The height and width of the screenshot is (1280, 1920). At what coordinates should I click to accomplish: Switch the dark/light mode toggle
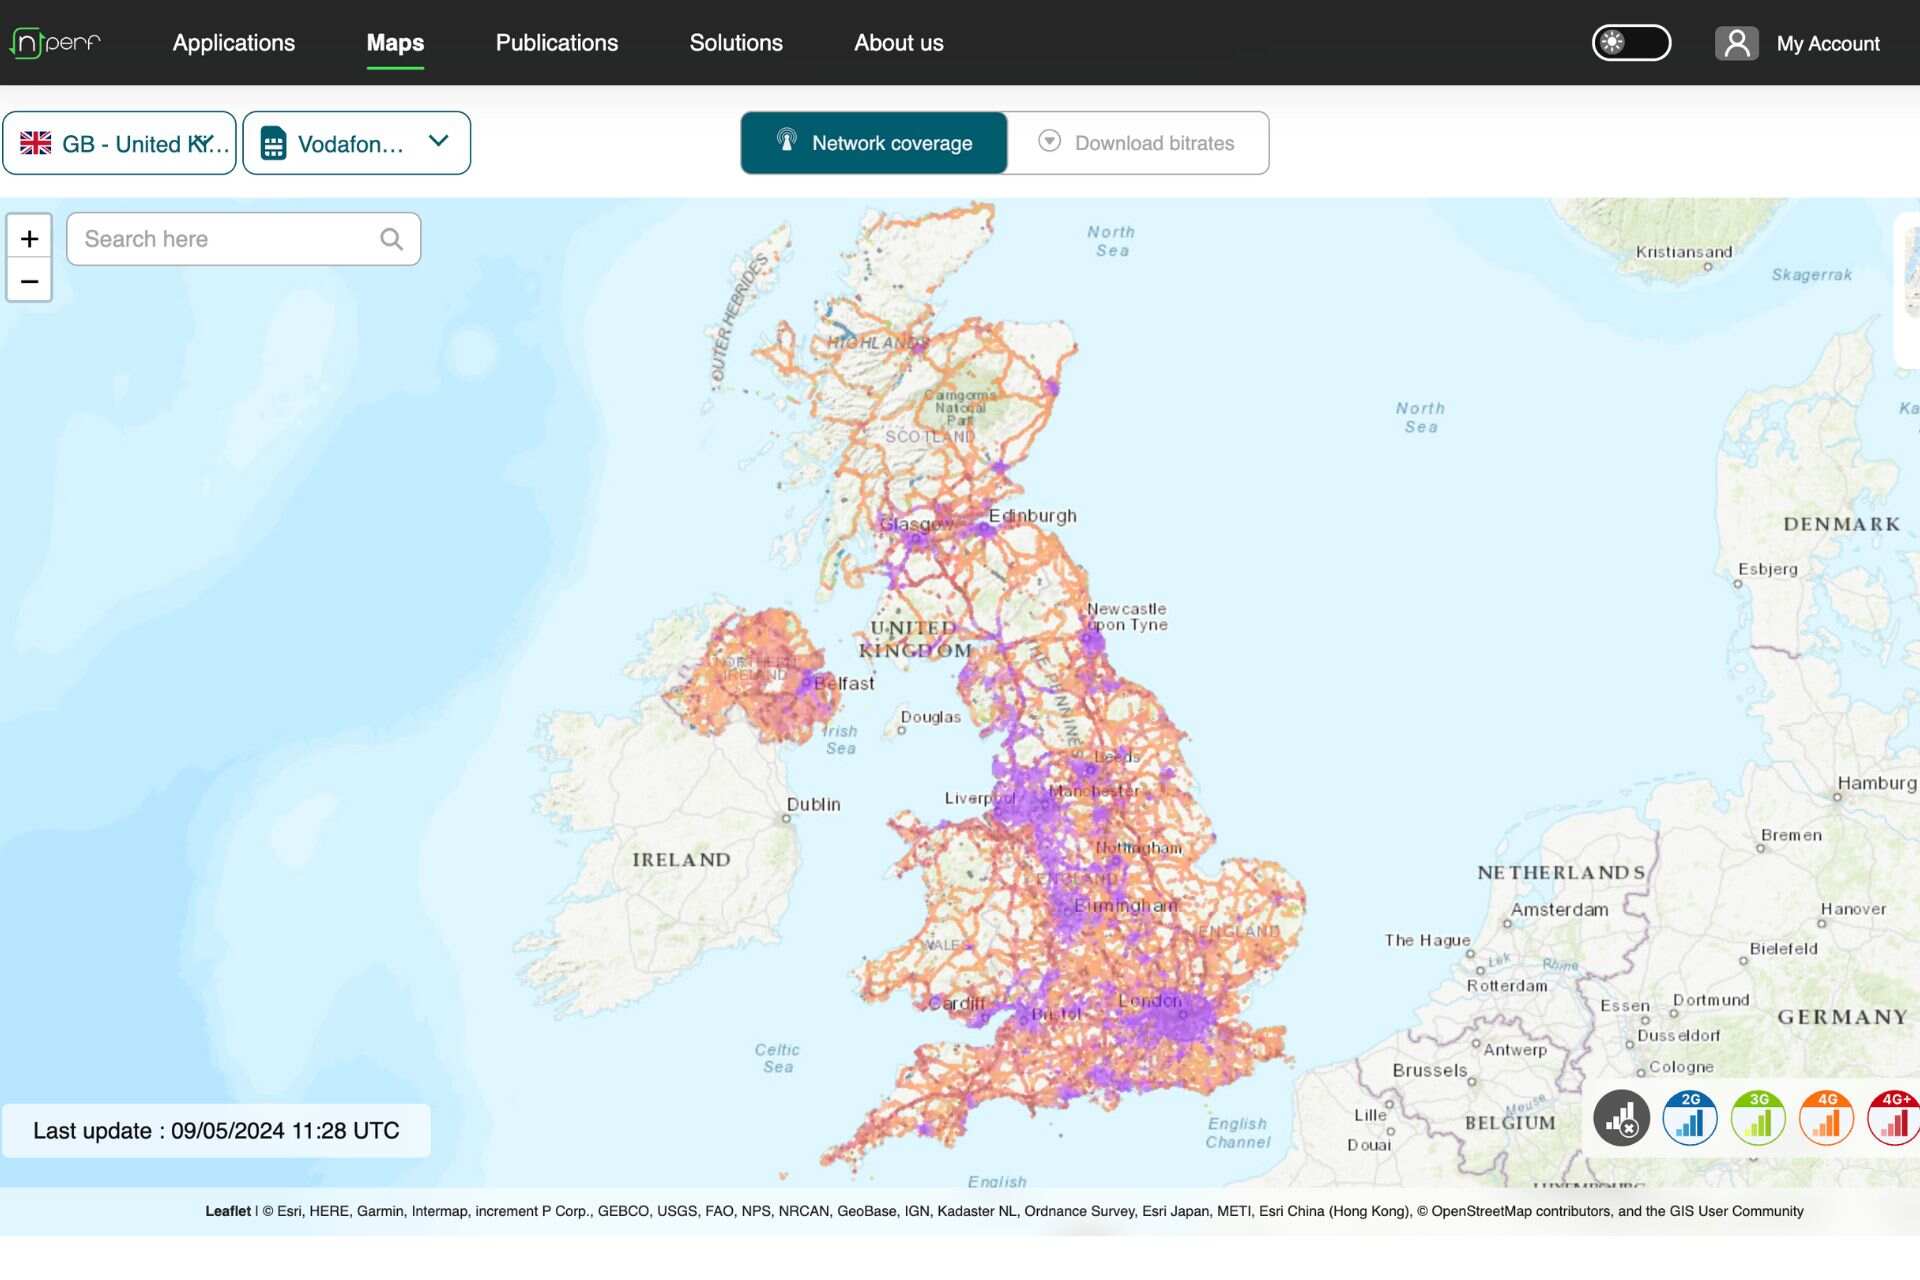pos(1631,43)
